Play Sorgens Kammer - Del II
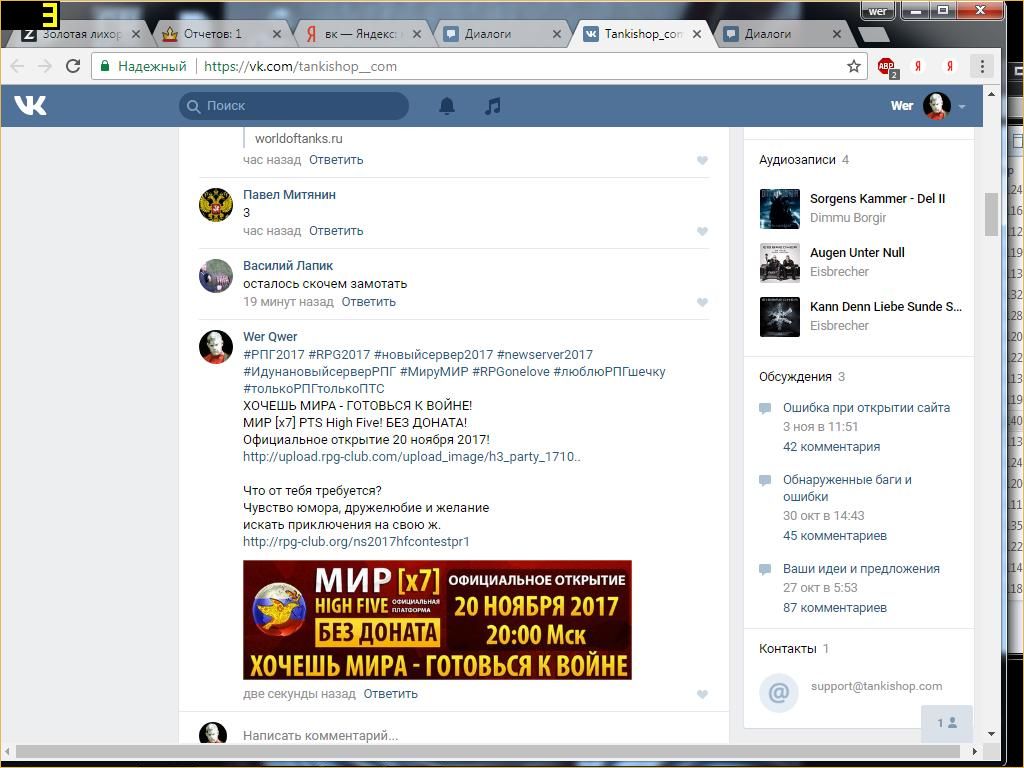This screenshot has height=768, width=1024. click(780, 209)
